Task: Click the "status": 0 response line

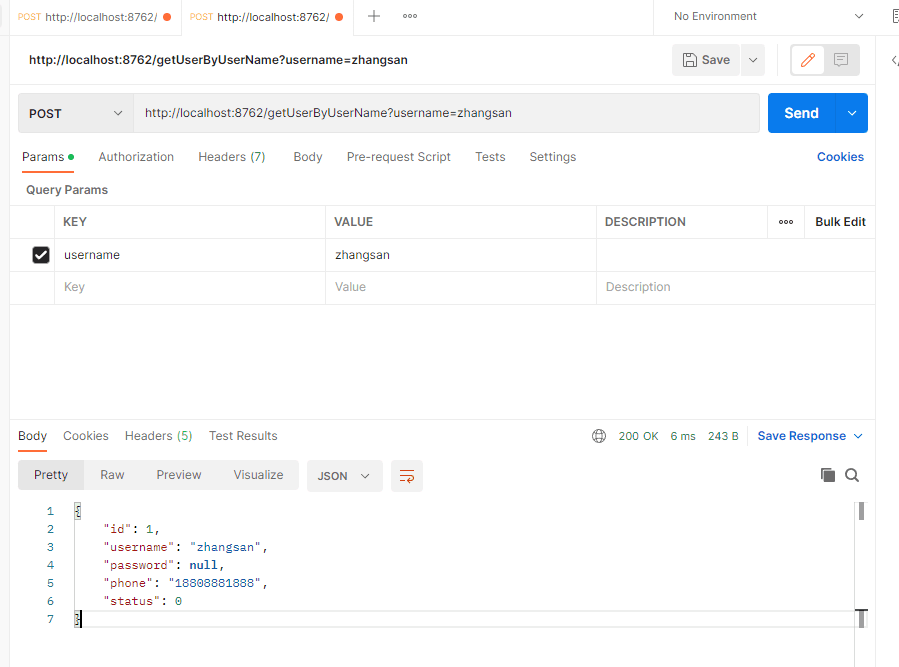Action: tap(142, 601)
